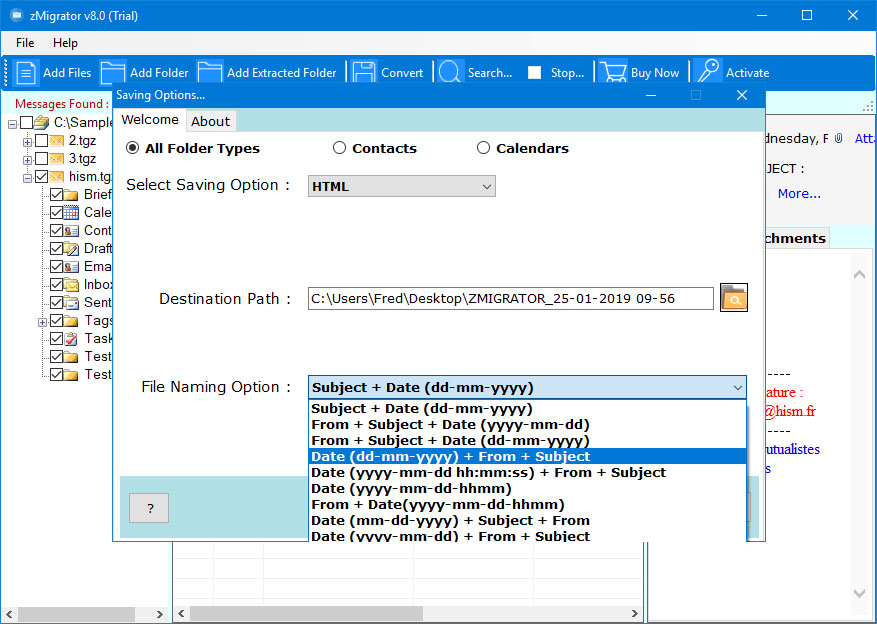
Task: Toggle the C:\Sample root checkbox
Action: 26,122
